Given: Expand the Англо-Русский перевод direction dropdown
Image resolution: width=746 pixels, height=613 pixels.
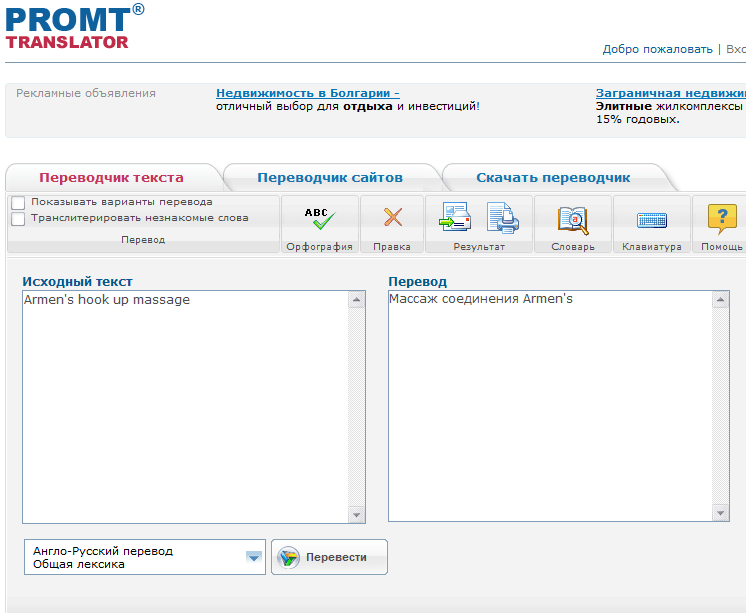Looking at the screenshot, I should (x=254, y=558).
